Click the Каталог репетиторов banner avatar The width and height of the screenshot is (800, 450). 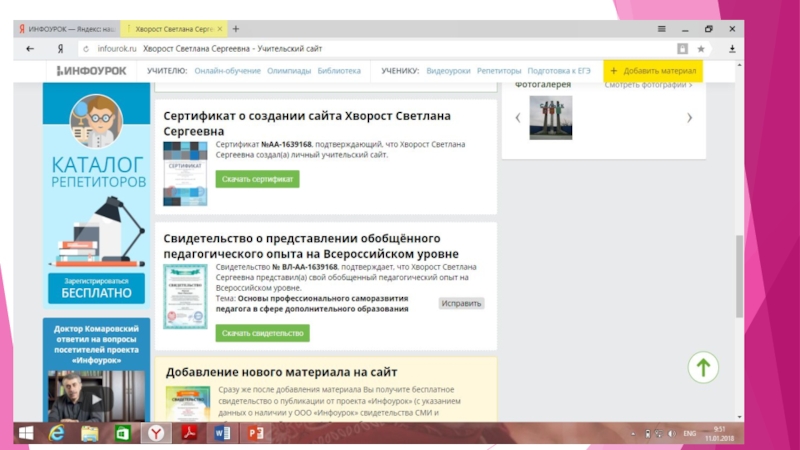pos(96,121)
